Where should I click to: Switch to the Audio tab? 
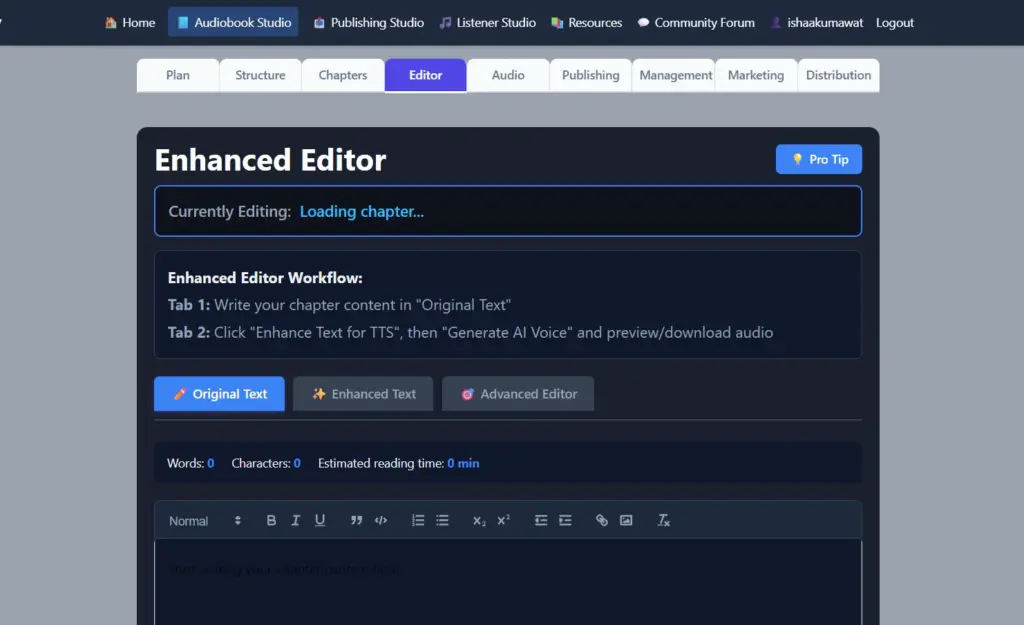tap(507, 74)
